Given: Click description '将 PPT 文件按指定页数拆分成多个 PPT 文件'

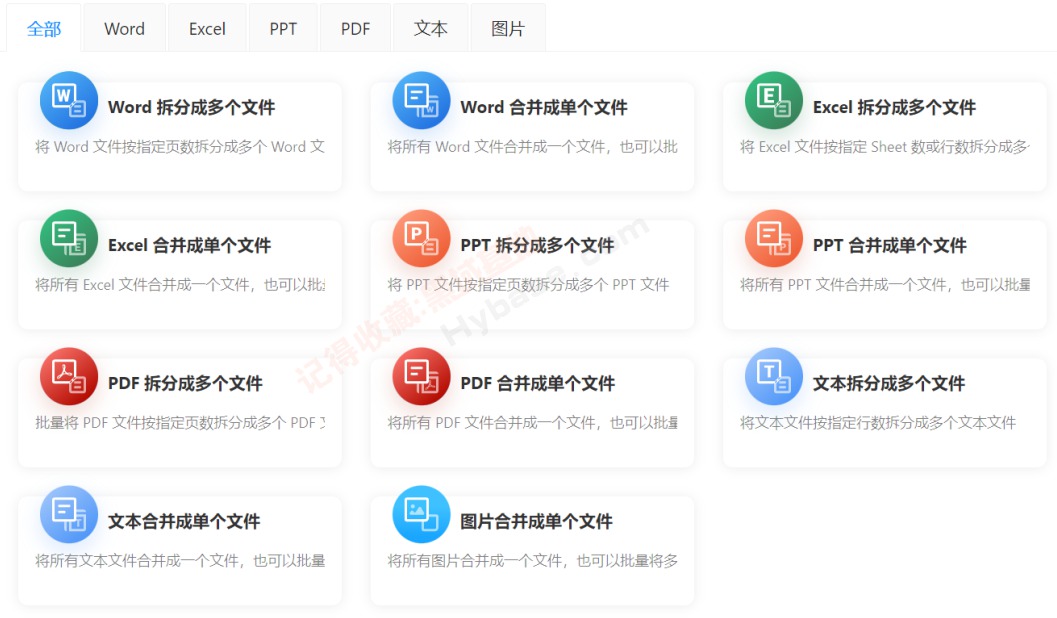Looking at the screenshot, I should [x=528, y=285].
